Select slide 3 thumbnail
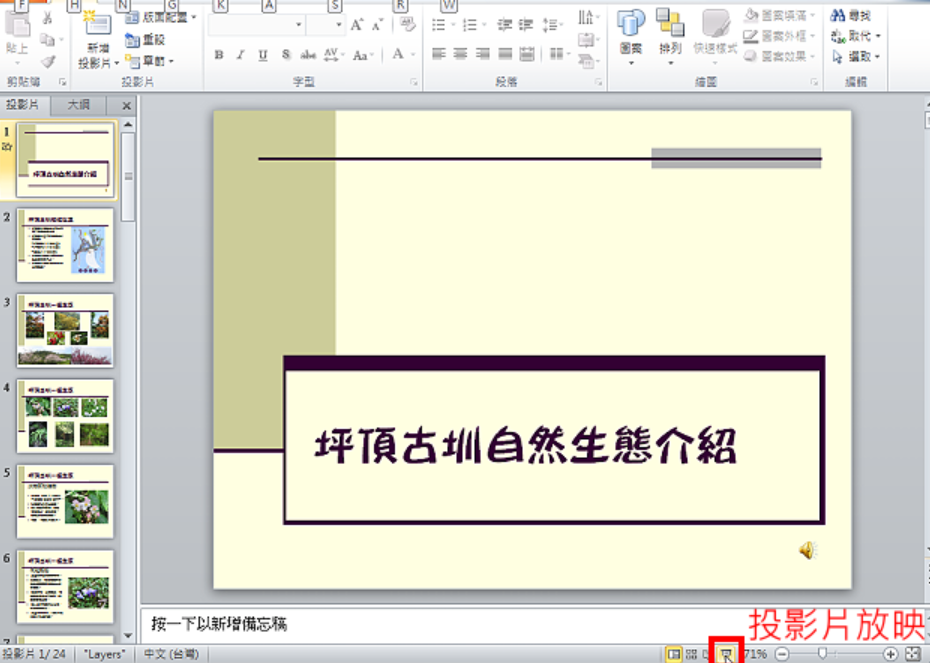Screen dimensions: 930x663 click(x=65, y=330)
